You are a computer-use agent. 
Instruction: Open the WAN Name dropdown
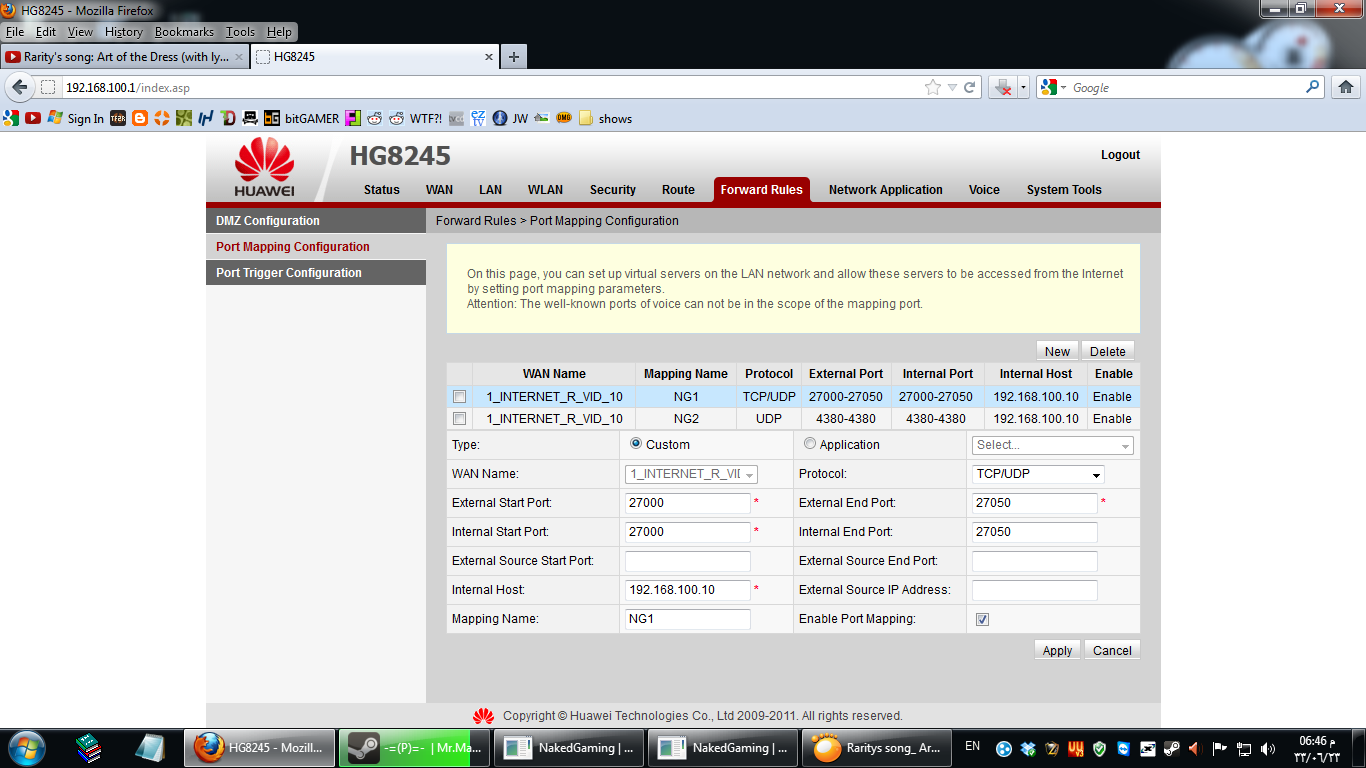coord(691,474)
